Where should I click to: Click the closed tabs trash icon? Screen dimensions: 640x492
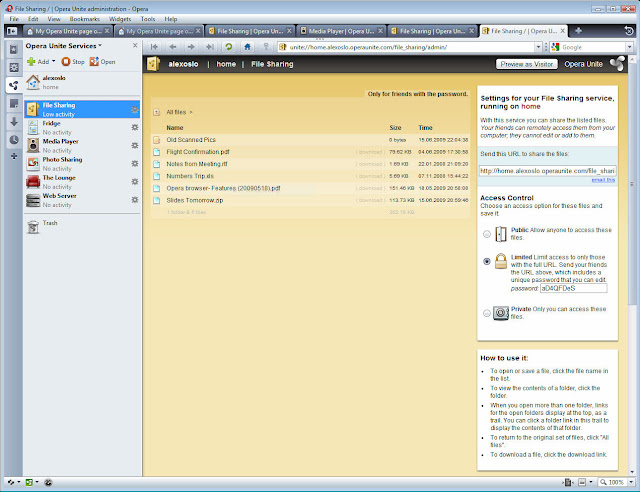pos(629,31)
